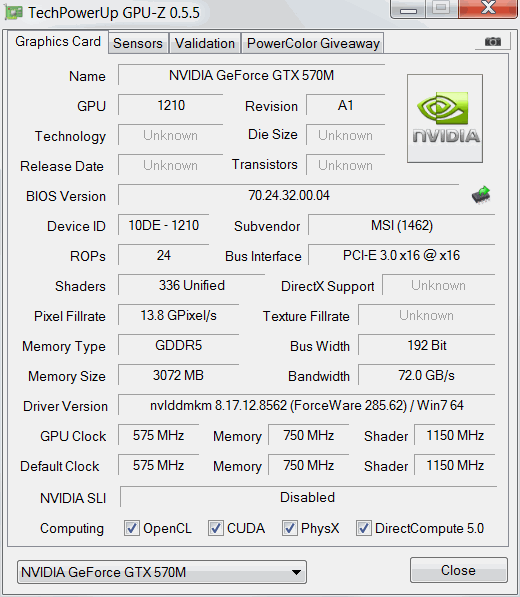Toggle the OpenCL checkbox
This screenshot has width=520, height=597.
(132, 528)
